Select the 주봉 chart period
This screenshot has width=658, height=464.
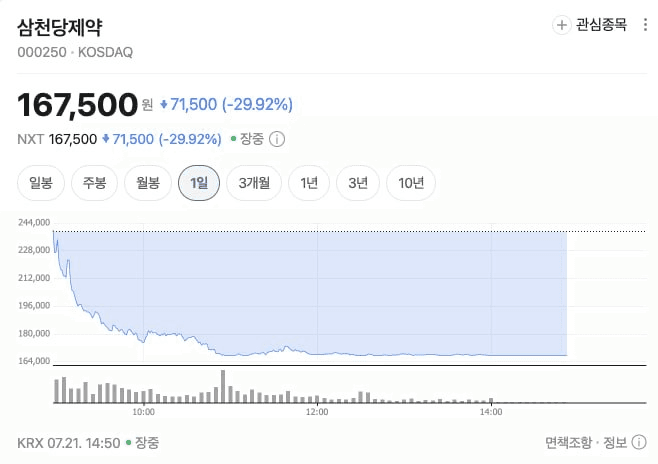pyautogui.click(x=94, y=183)
